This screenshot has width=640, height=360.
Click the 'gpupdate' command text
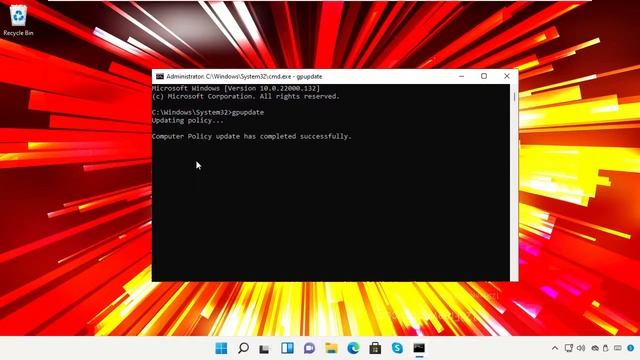coord(248,112)
